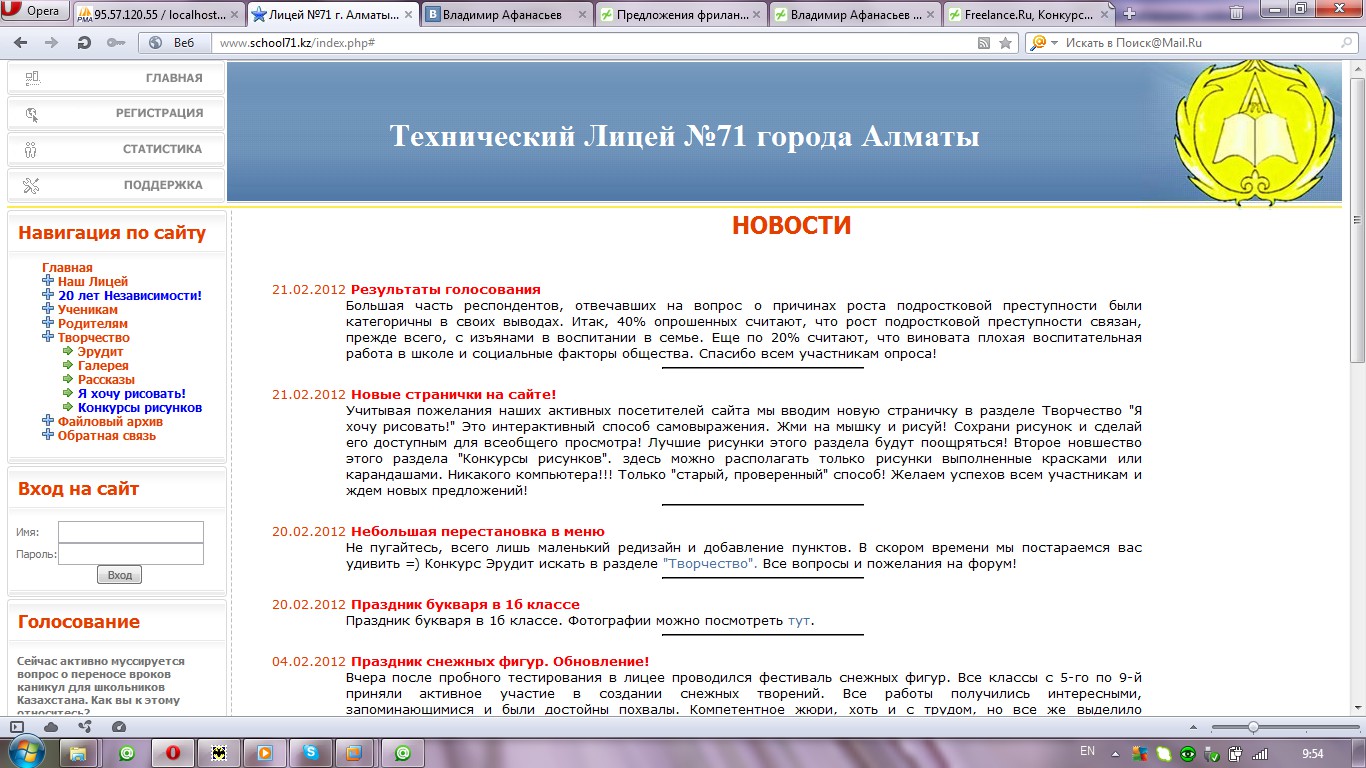Expand the Родителям plus icon

[x=48, y=323]
